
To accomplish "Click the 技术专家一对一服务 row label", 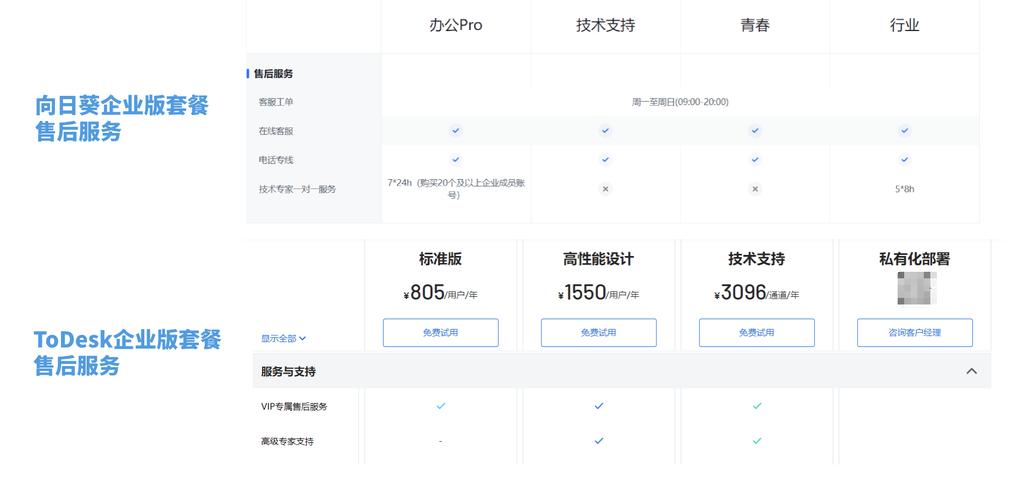I will [297, 189].
